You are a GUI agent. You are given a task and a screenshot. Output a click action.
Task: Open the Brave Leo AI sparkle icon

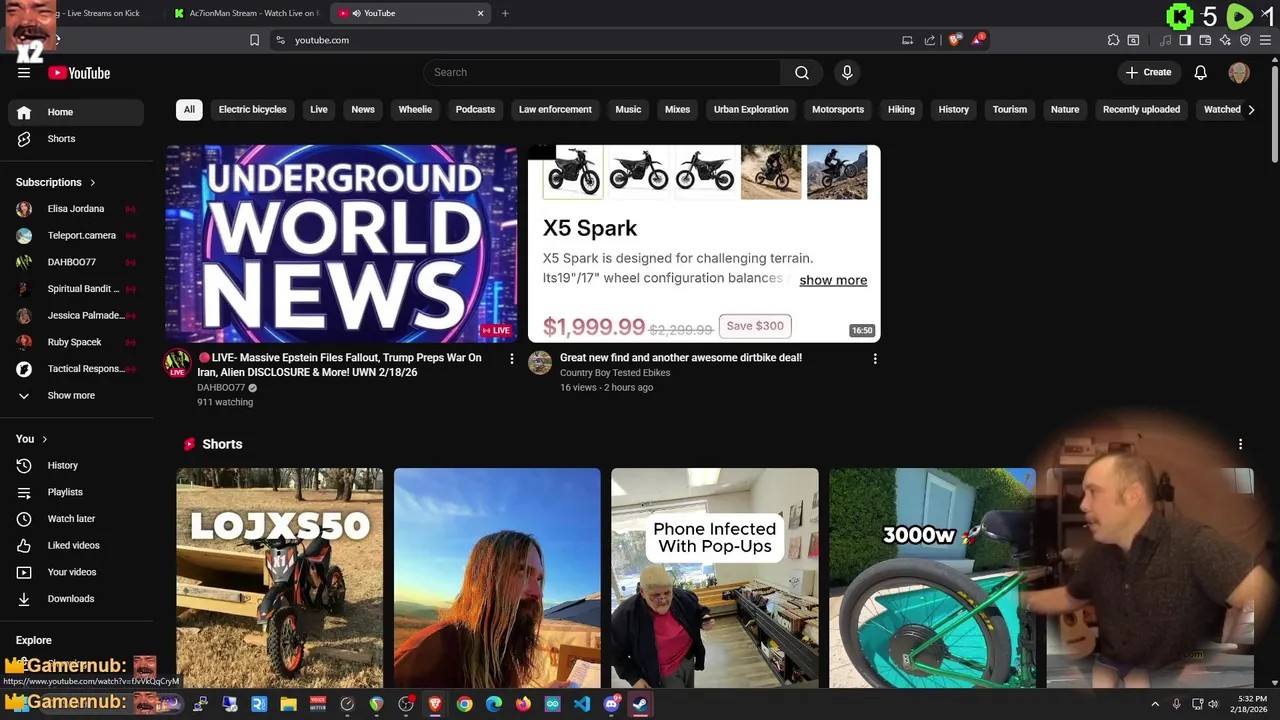1225,40
